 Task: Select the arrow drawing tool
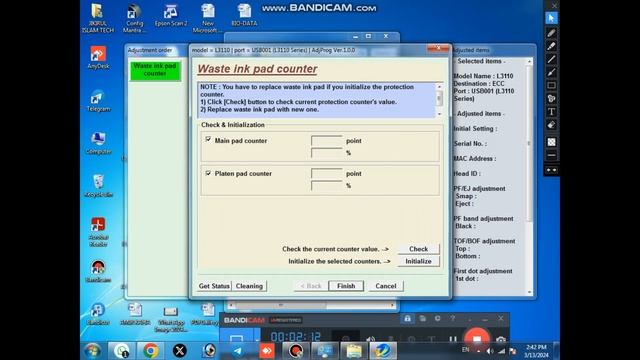pos(551,72)
